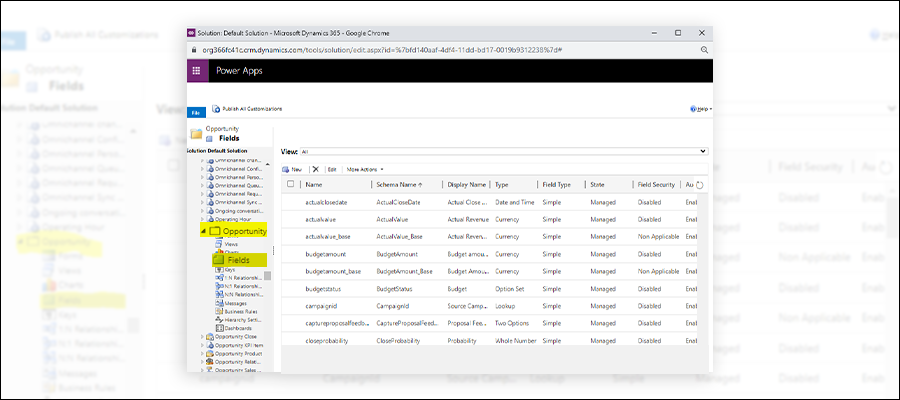Click the New field icon in toolbar

tap(286, 170)
